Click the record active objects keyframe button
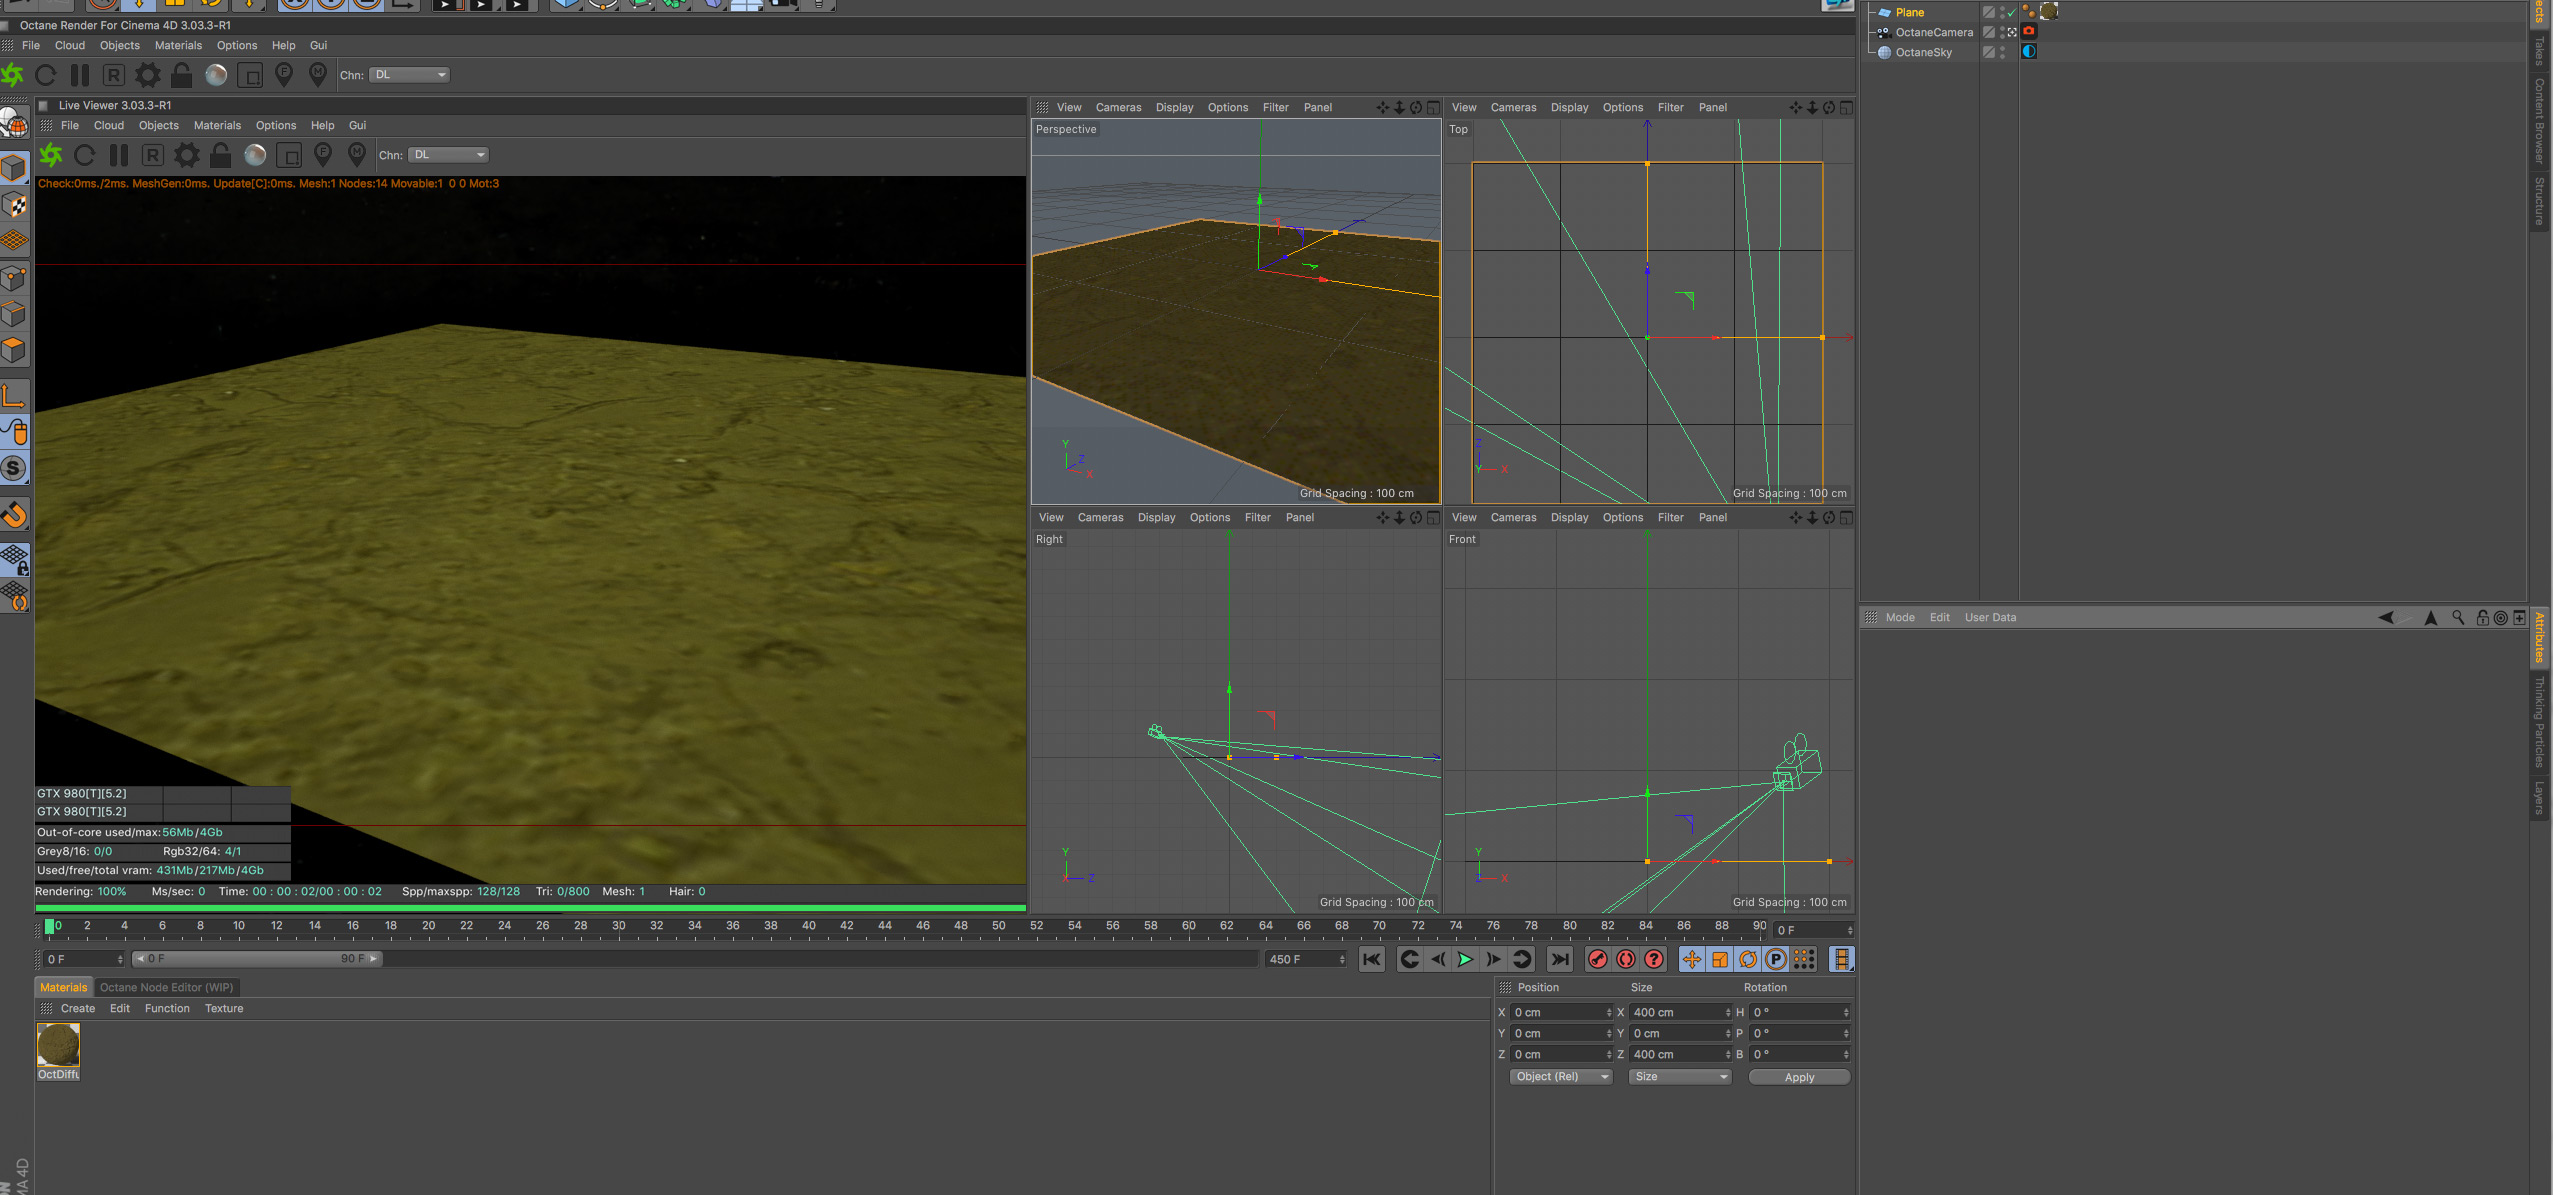2553x1195 pixels. [x=1597, y=960]
